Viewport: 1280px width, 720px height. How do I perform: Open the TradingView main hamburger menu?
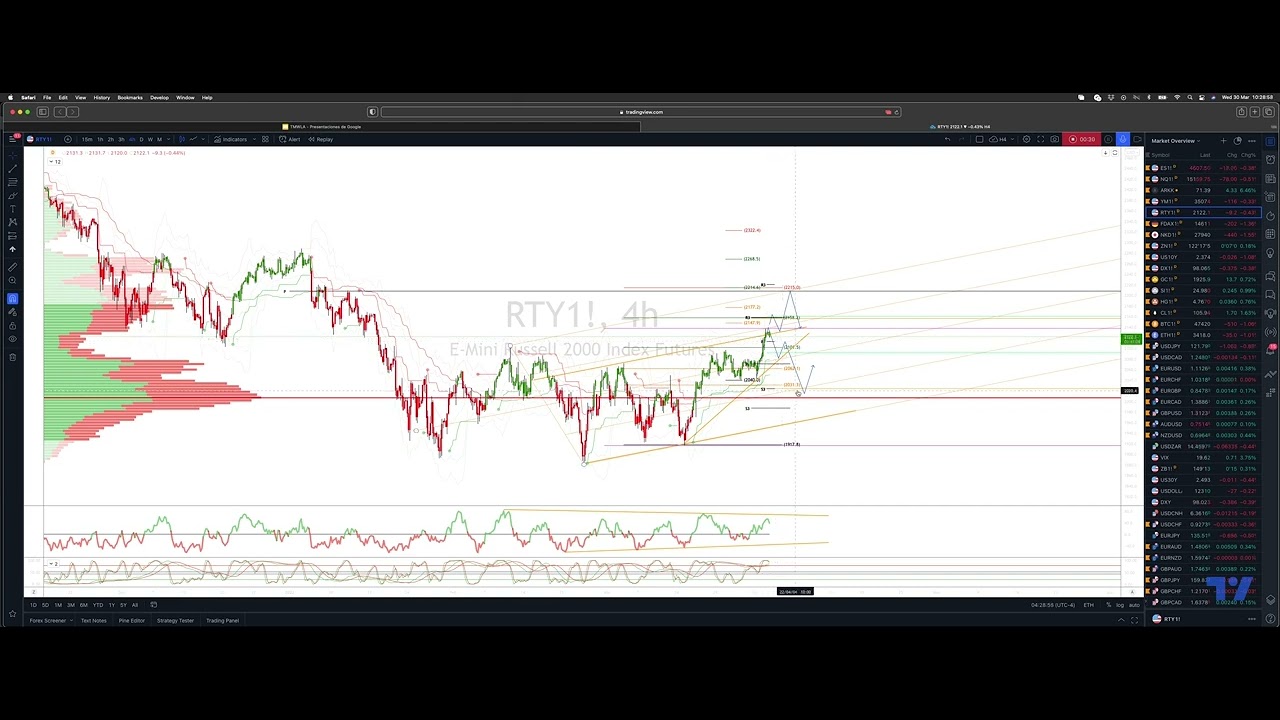click(x=12, y=139)
